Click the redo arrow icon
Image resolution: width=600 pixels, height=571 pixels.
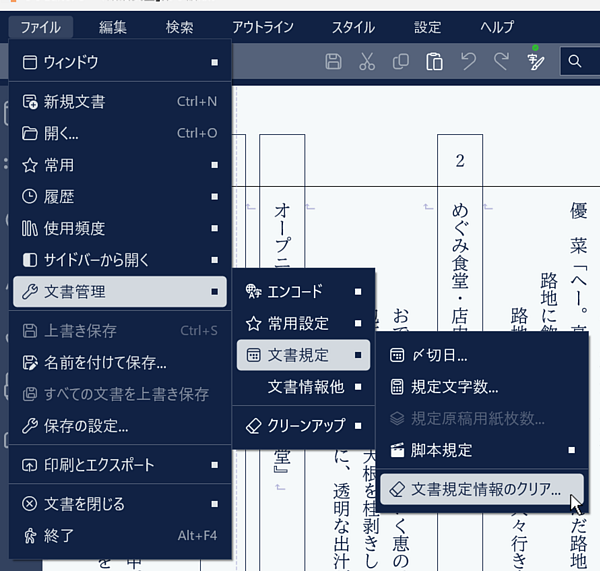pyautogui.click(x=501, y=62)
